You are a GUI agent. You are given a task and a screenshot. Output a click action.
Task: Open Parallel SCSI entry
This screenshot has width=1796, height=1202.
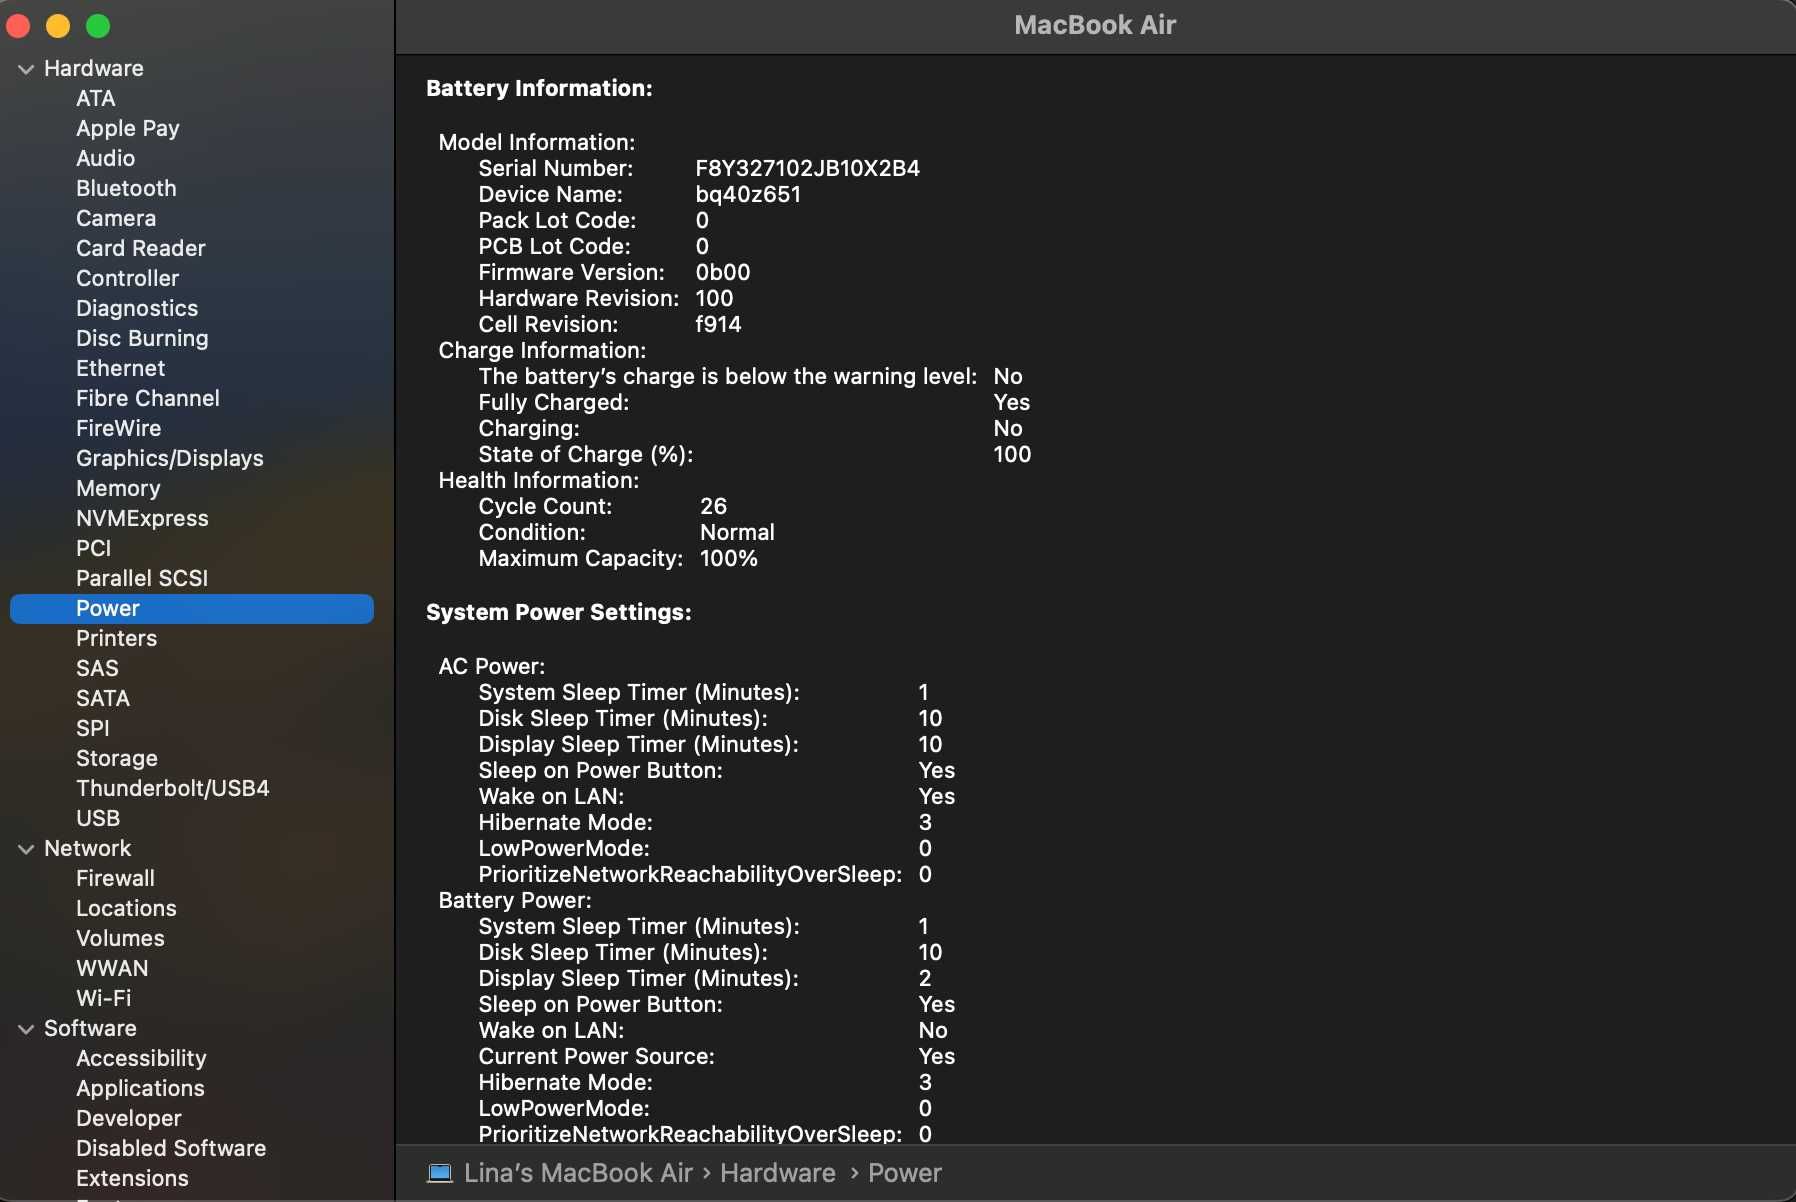(x=142, y=578)
